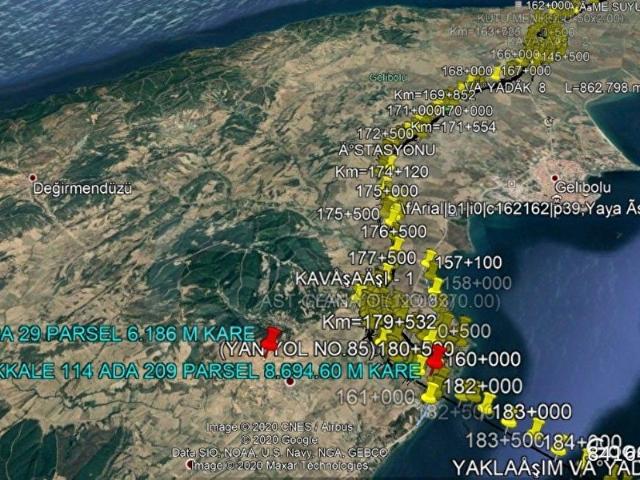This screenshot has width=640, height=480.
Task: Select the yellow pushpin left of 183+000
Action: pos(486,403)
